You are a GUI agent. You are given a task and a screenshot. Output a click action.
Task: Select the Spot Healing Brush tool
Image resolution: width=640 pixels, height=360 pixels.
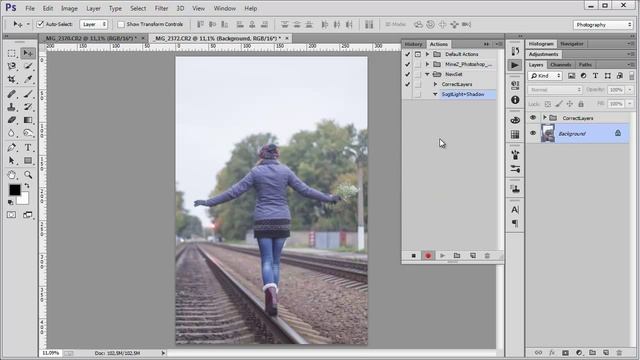pyautogui.click(x=11, y=94)
